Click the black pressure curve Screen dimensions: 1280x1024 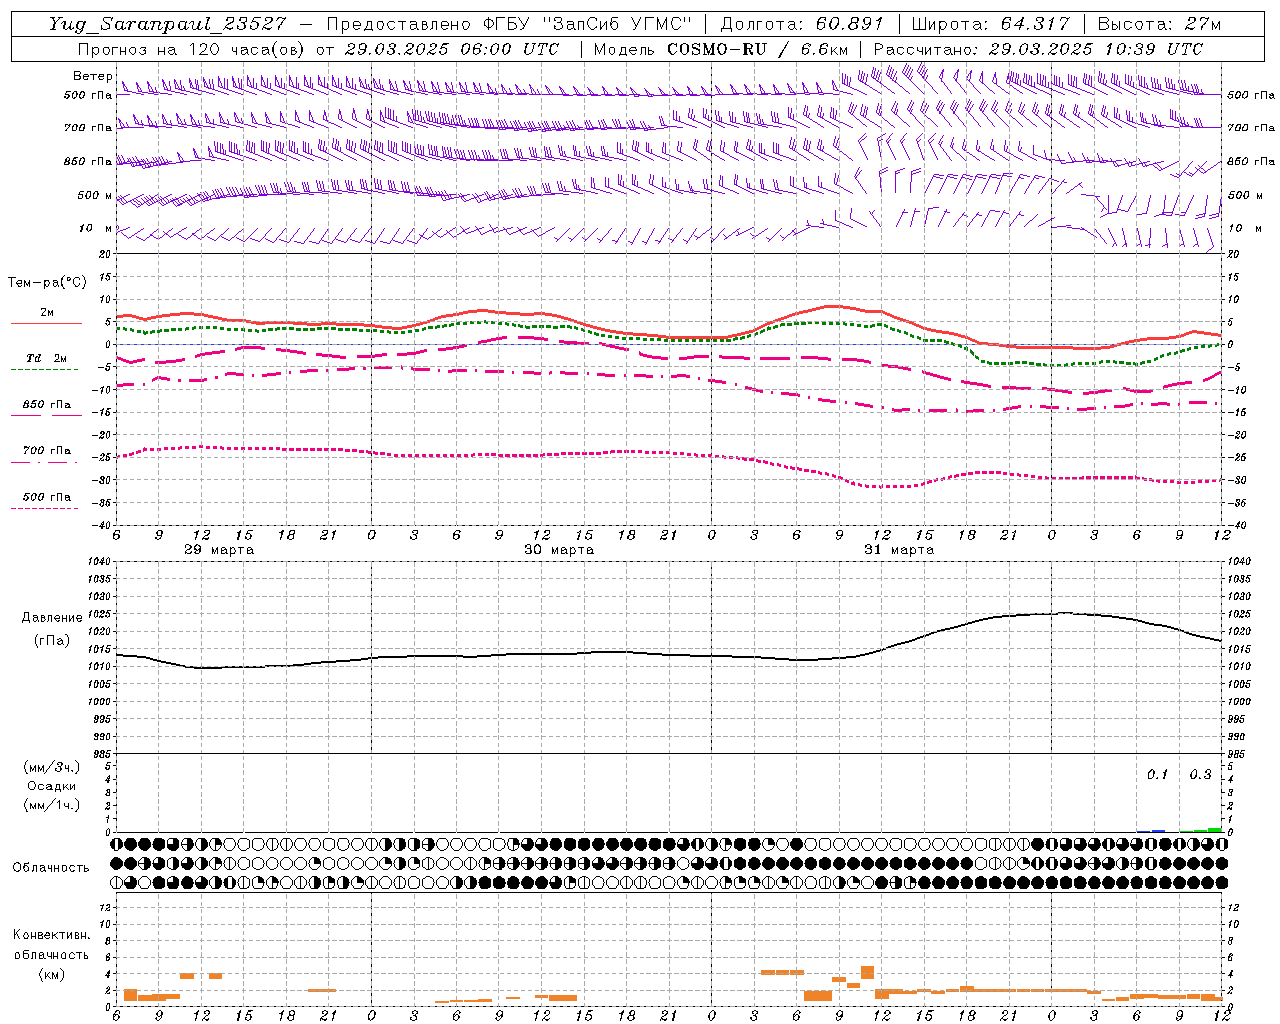[x=670, y=655]
